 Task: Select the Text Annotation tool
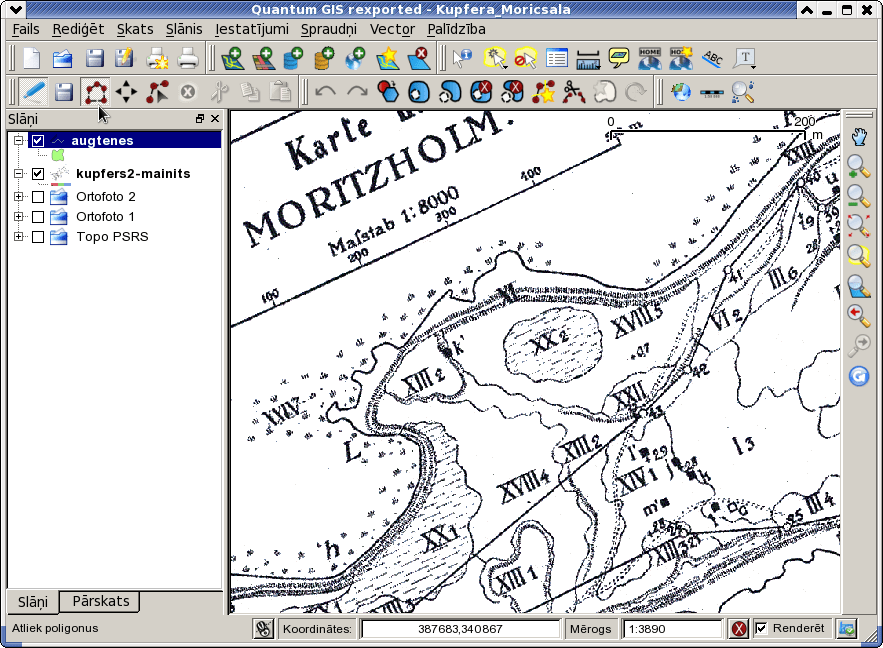pos(743,58)
